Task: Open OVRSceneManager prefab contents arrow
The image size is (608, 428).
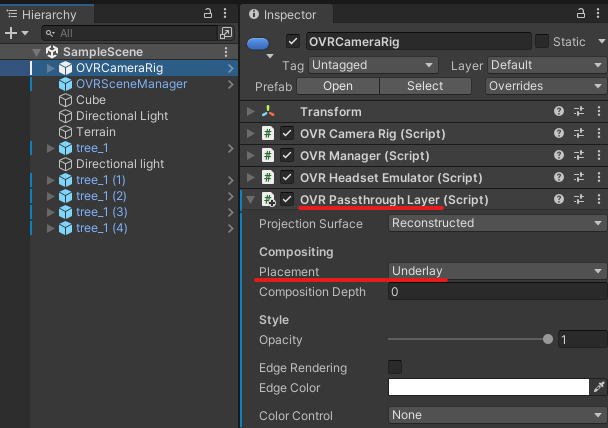Action: 231,84
